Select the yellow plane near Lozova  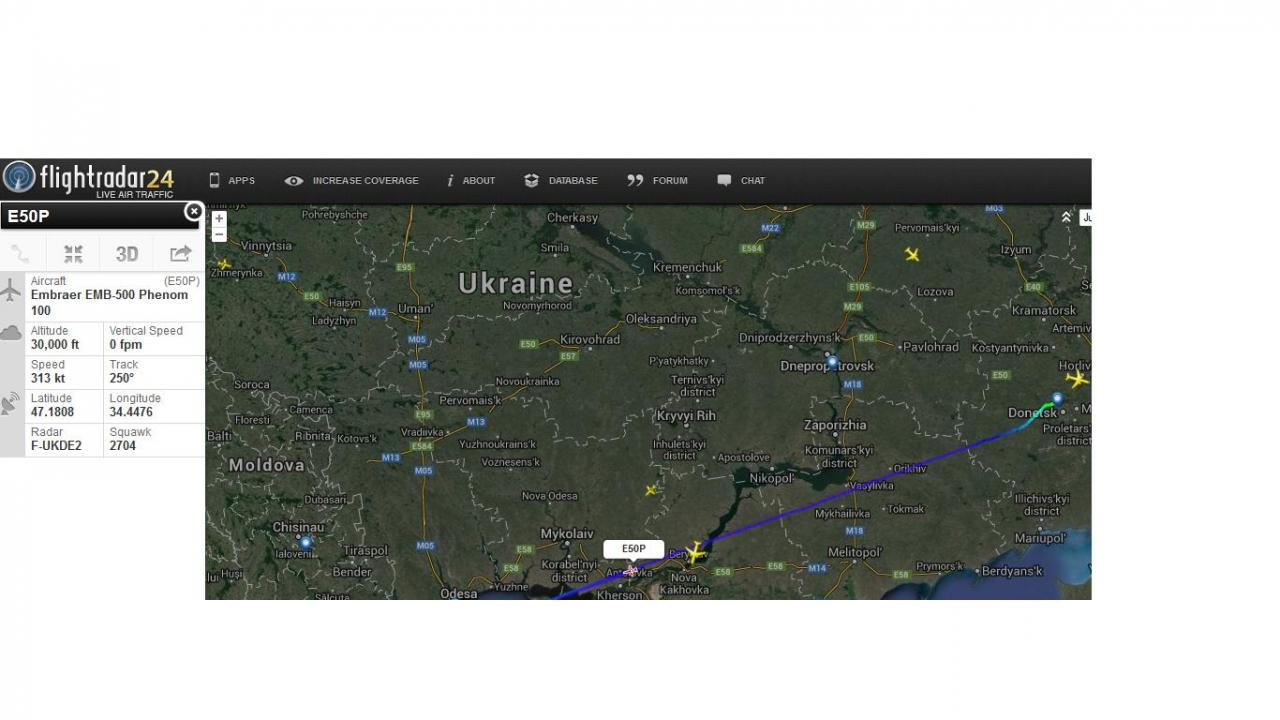912,255
